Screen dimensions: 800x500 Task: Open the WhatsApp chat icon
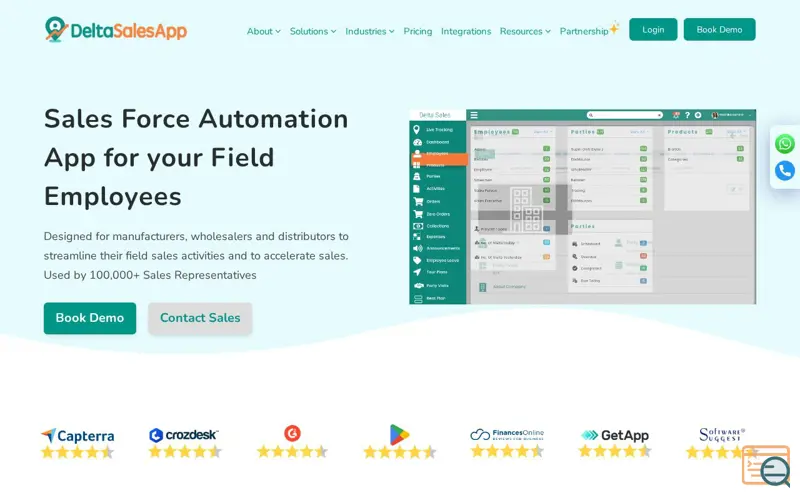[785, 143]
